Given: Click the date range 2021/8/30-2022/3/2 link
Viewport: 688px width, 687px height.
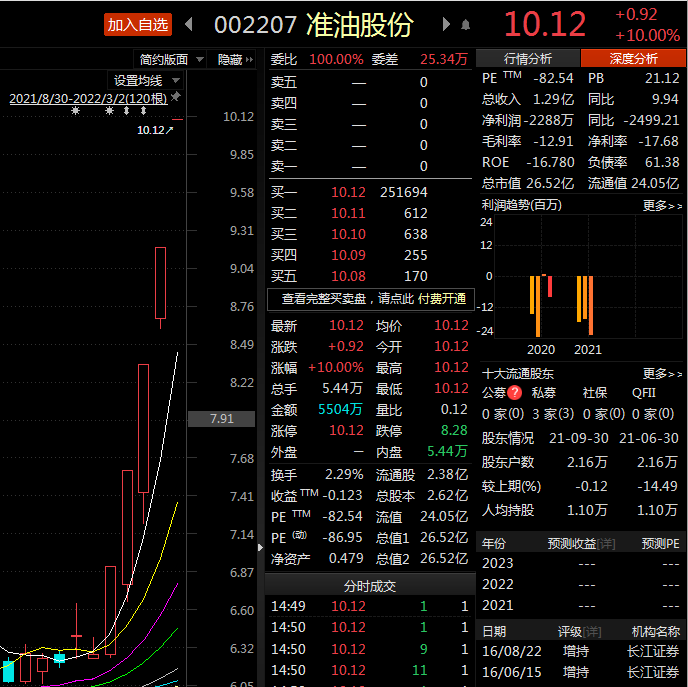Looking at the screenshot, I should click(88, 99).
